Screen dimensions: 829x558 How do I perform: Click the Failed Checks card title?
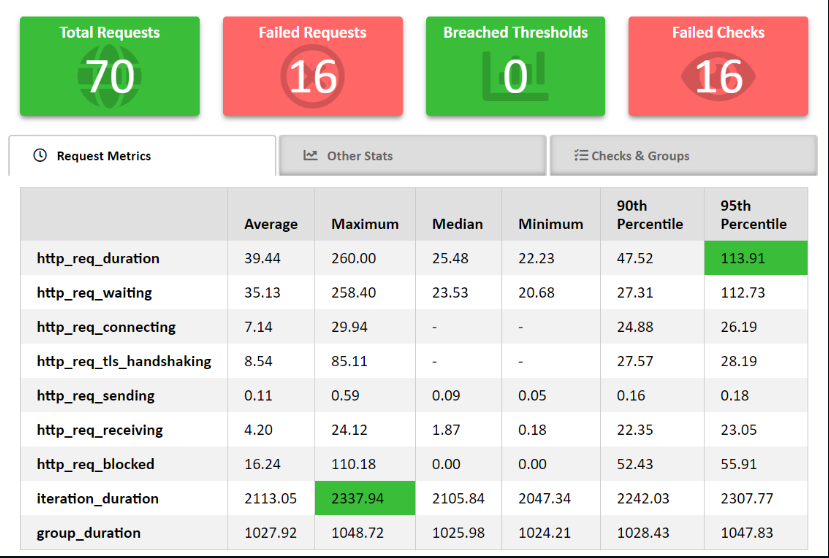(718, 33)
